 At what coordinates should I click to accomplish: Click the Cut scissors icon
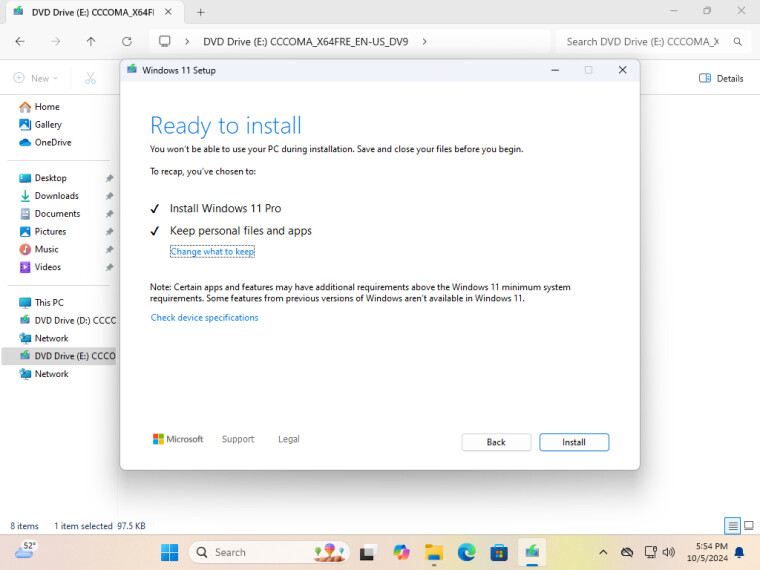coord(91,78)
